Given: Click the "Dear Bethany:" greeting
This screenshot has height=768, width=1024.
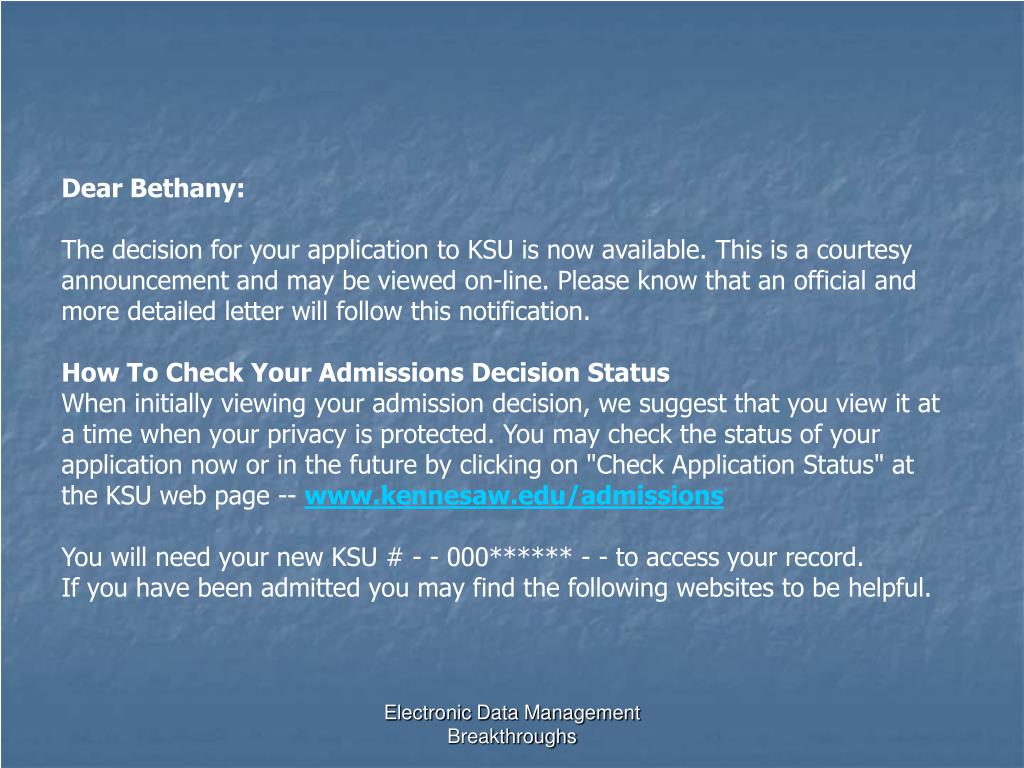Looking at the screenshot, I should (153, 189).
